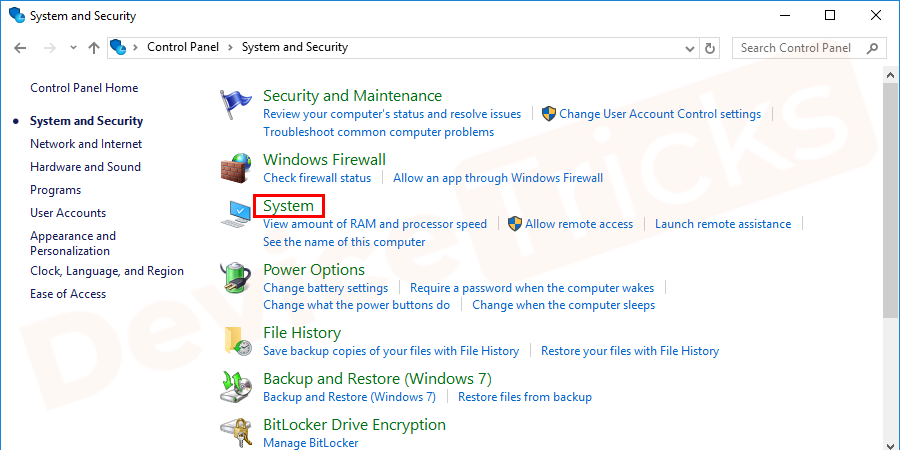900x450 pixels.
Task: Open Network and Internet category
Action: [86, 144]
